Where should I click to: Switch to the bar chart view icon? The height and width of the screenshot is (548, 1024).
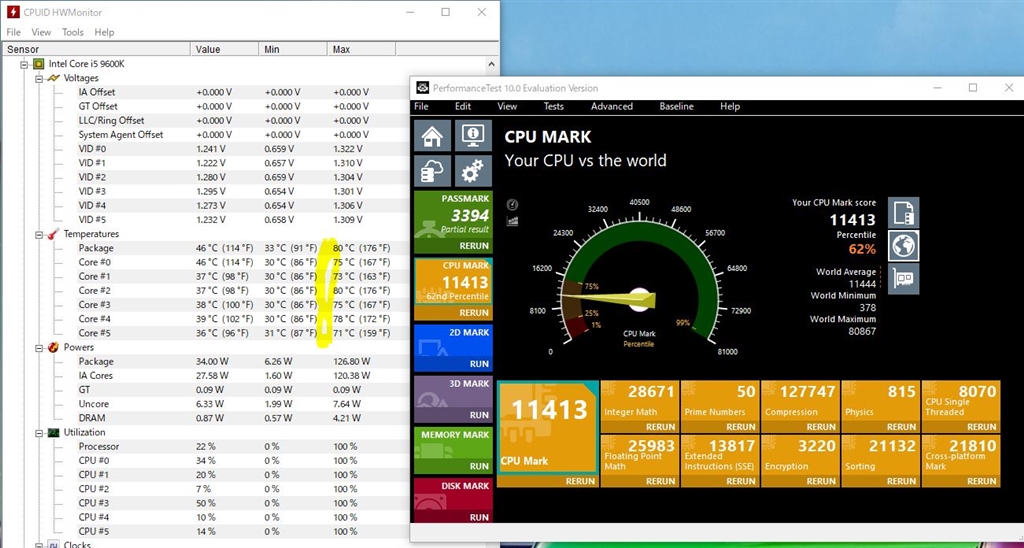513,221
